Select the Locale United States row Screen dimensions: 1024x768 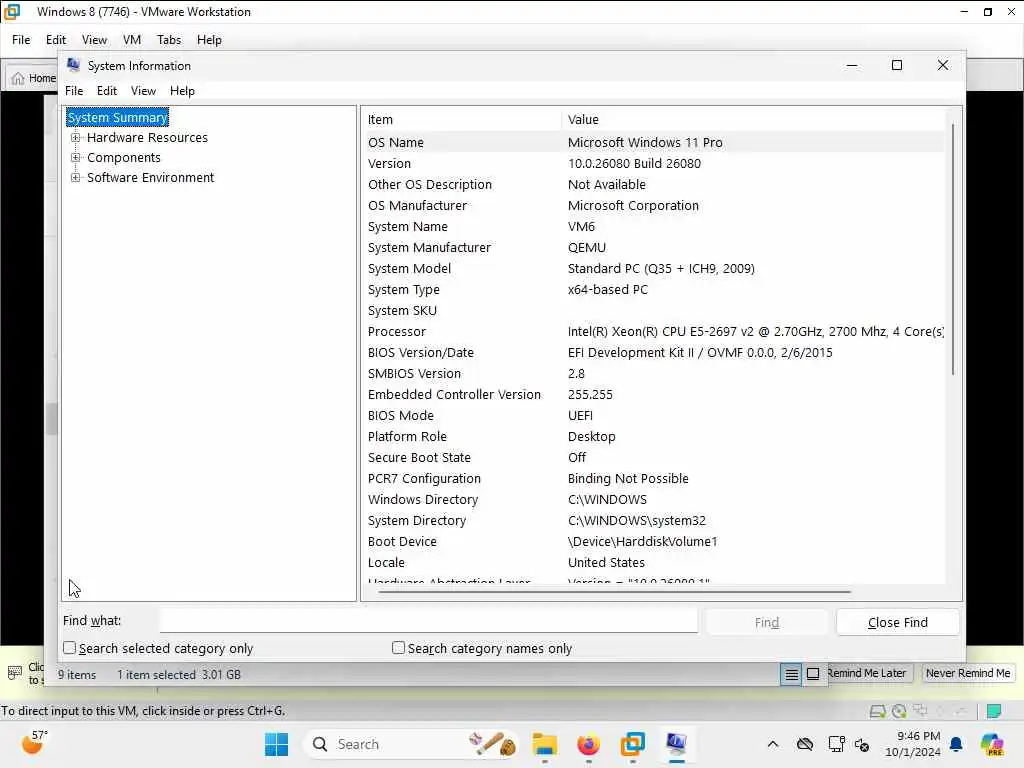pyautogui.click(x=653, y=562)
